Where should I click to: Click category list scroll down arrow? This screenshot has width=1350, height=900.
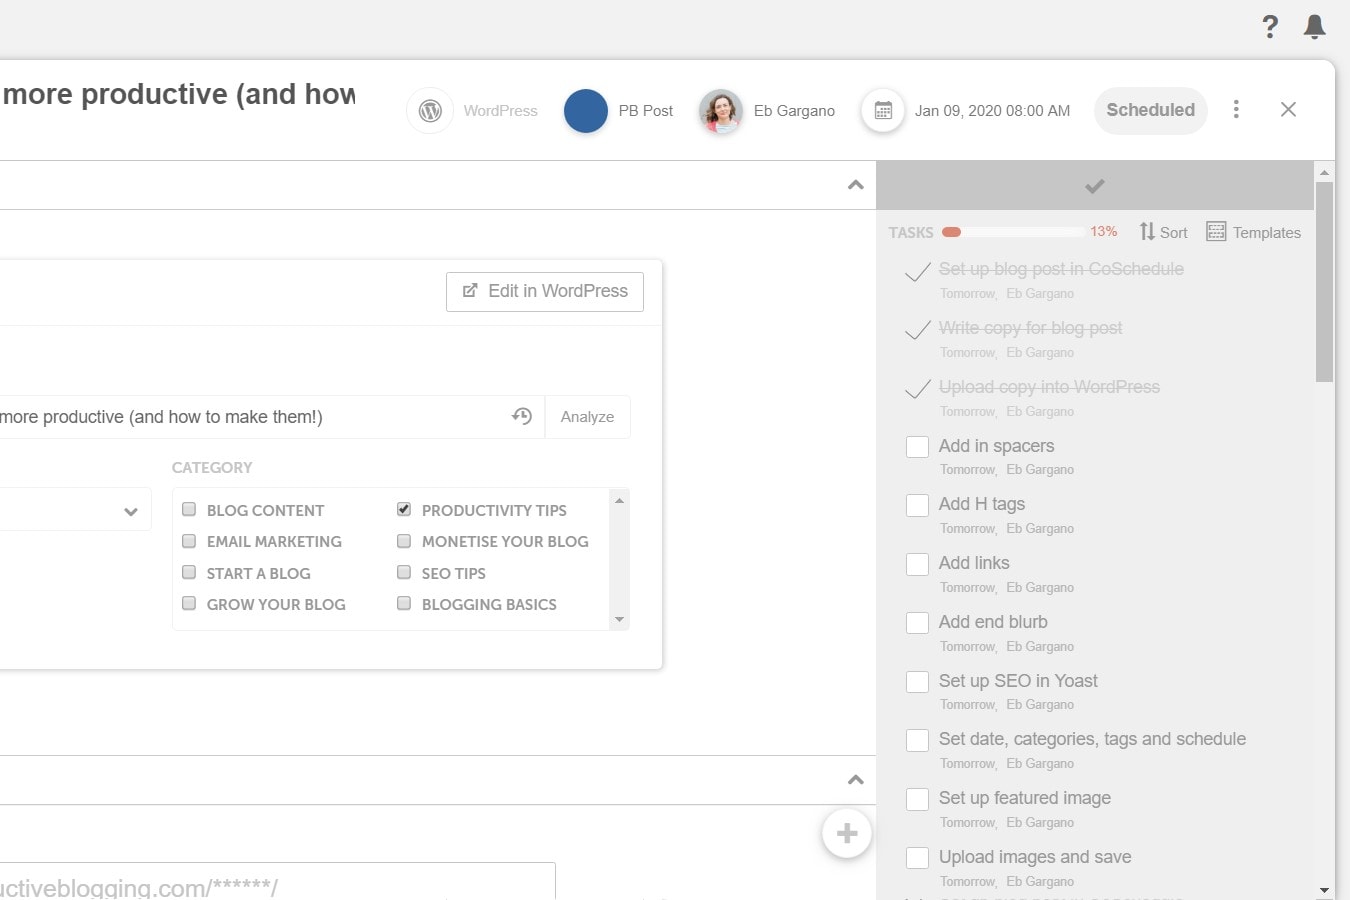[619, 619]
